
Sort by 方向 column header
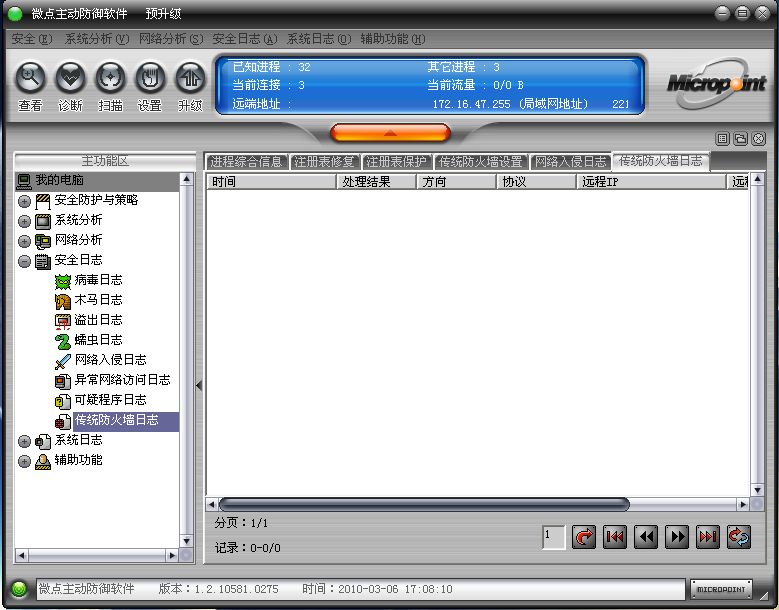tap(457, 182)
